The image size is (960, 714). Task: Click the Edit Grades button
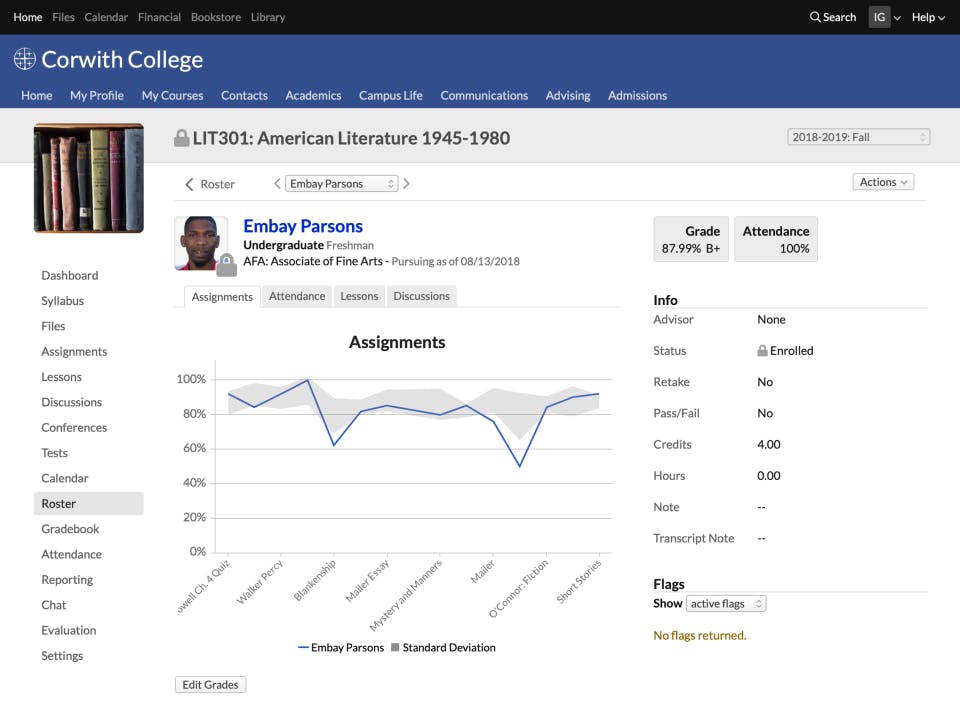(x=210, y=684)
